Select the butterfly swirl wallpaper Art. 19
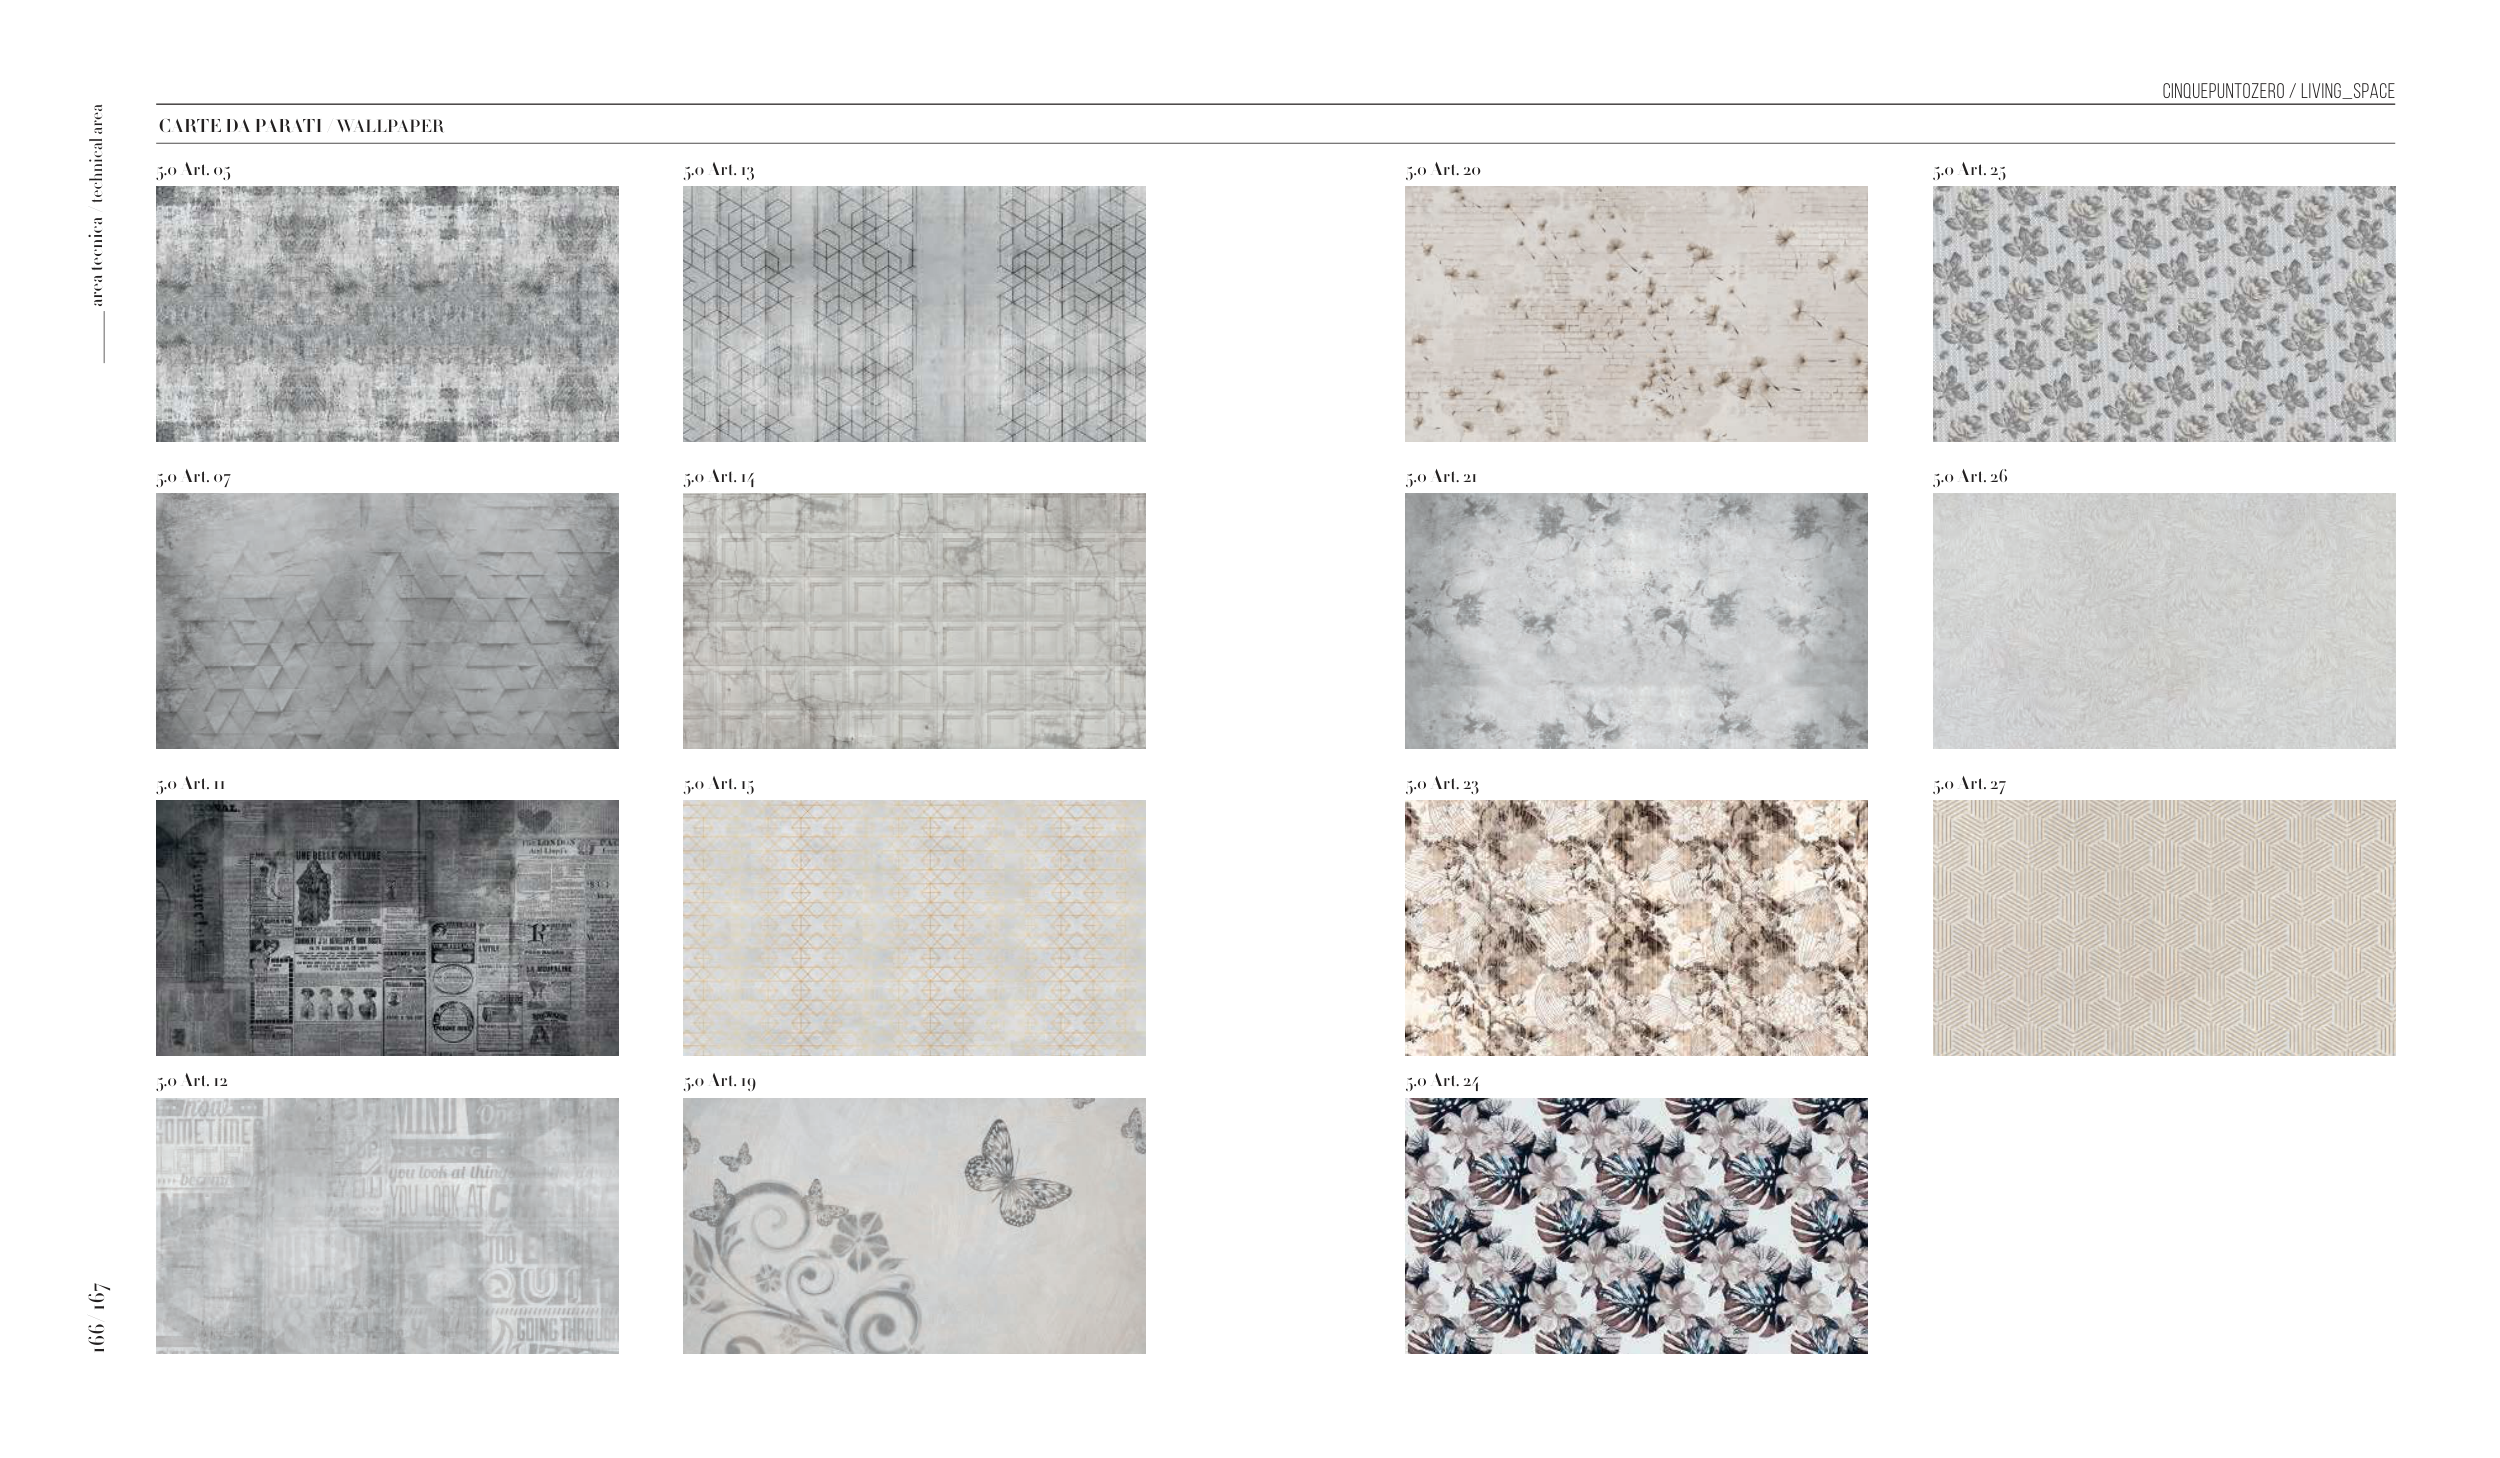 click(x=914, y=1225)
